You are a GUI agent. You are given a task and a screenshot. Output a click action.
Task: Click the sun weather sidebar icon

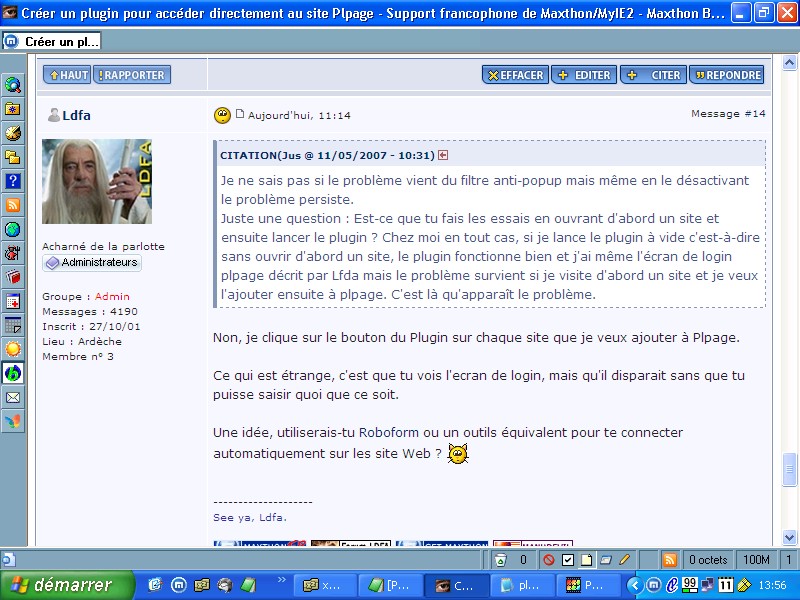[x=13, y=349]
